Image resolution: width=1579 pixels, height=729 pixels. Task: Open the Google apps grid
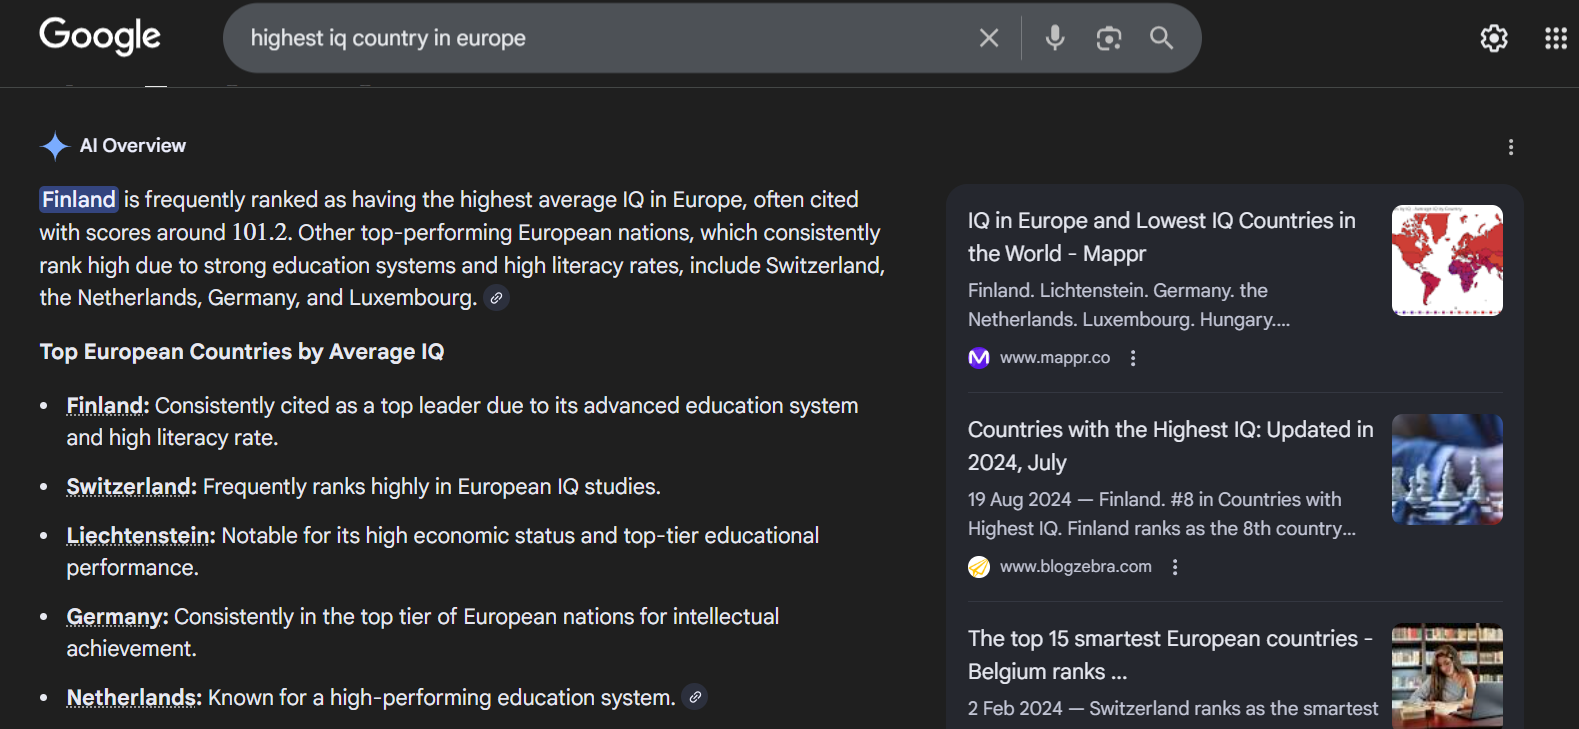point(1555,38)
